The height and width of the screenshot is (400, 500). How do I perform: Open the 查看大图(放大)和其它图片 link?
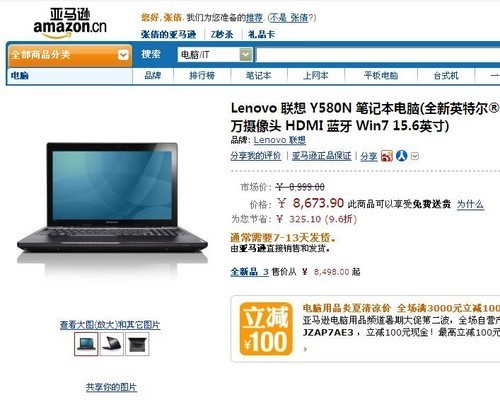pos(110,325)
